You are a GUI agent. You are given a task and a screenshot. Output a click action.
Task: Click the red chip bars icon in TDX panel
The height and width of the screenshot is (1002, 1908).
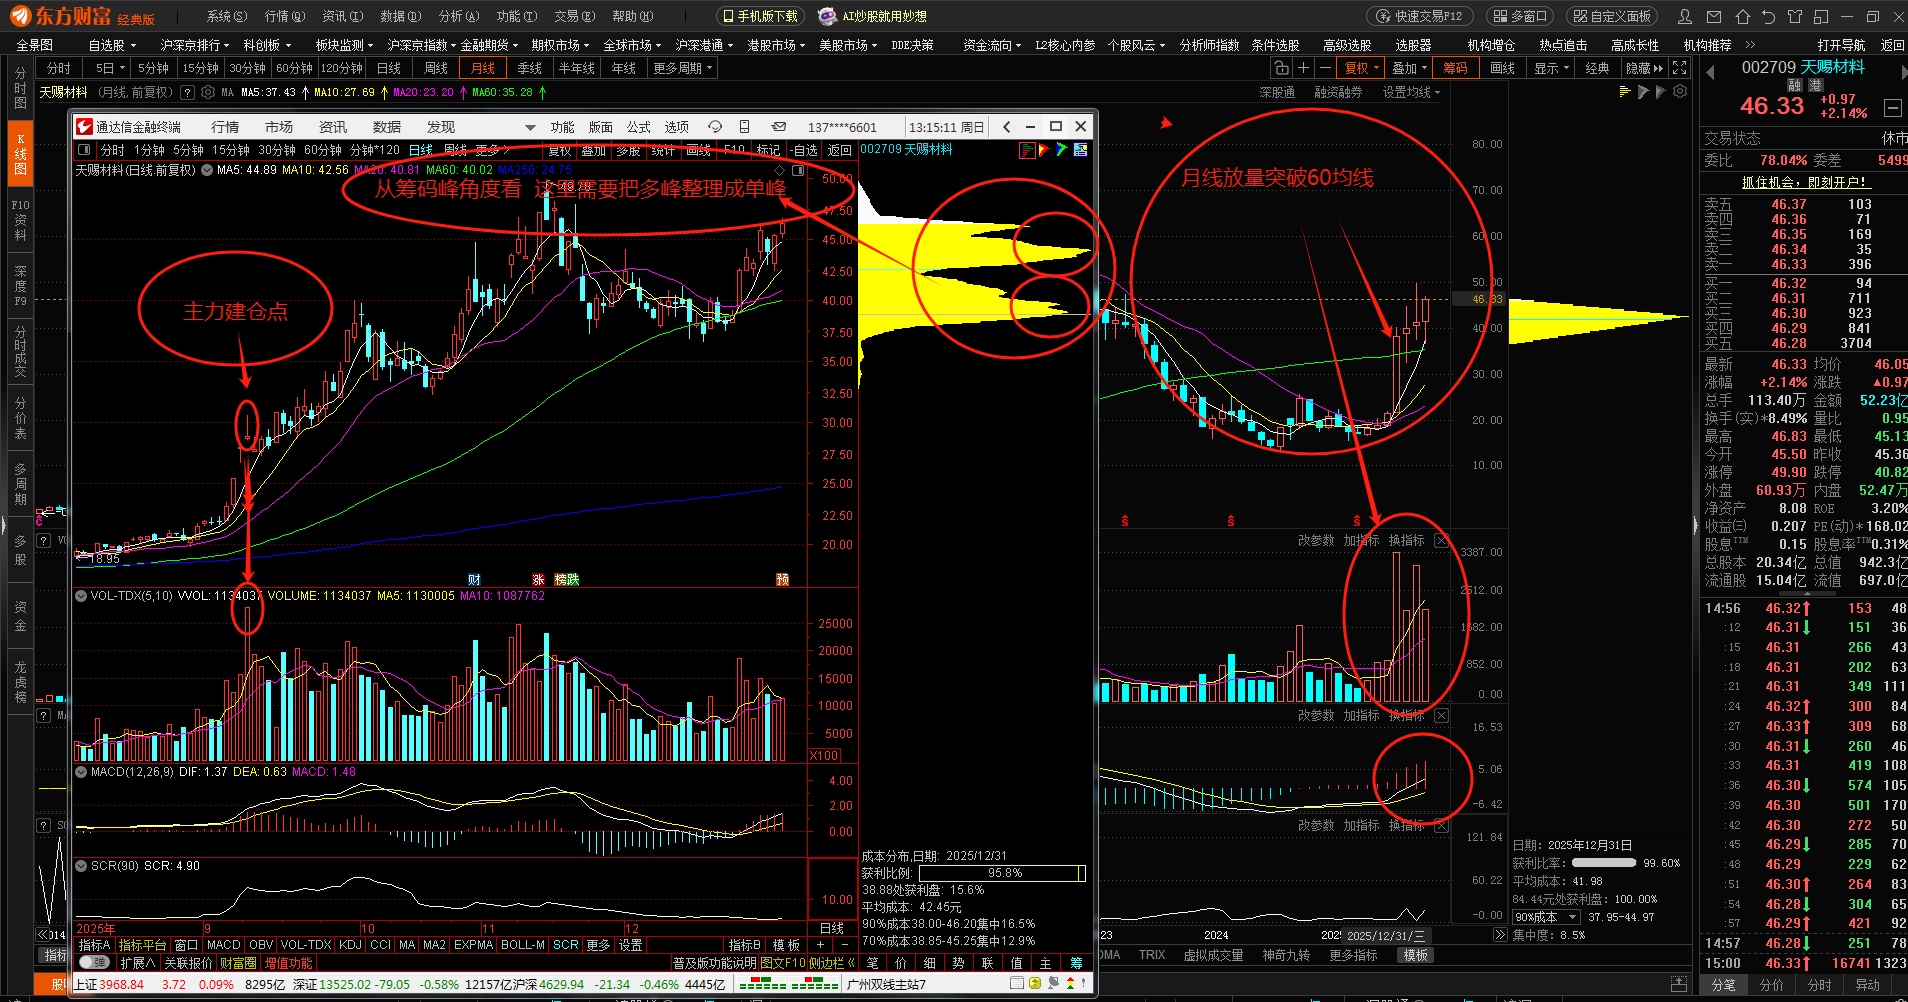tap(1026, 150)
